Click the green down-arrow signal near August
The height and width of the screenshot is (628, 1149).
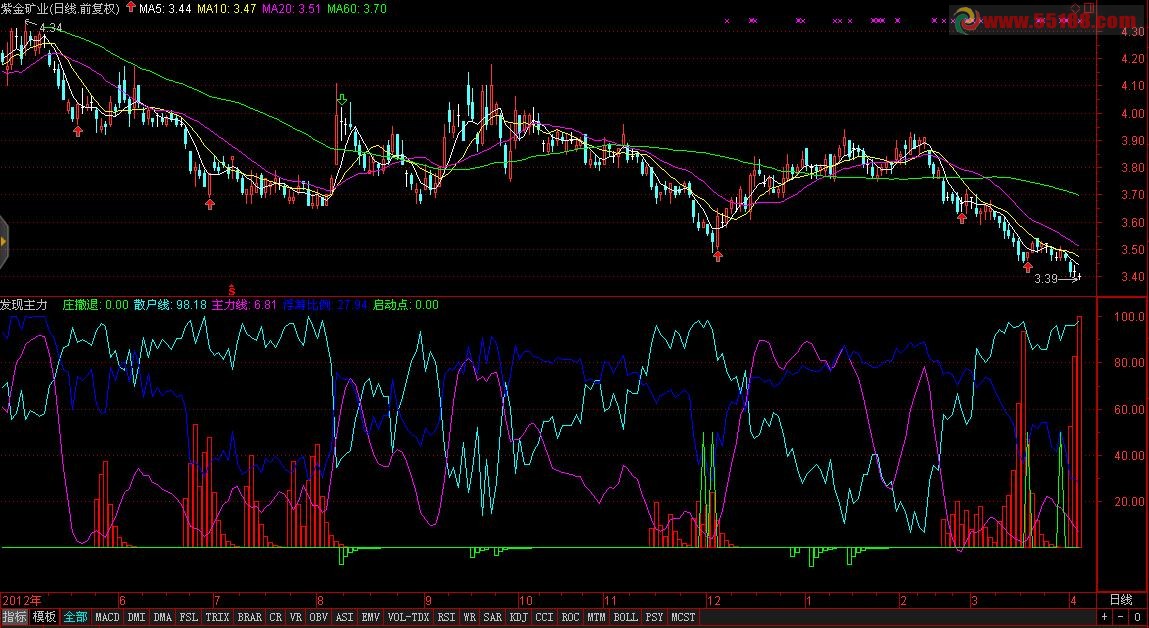point(341,100)
